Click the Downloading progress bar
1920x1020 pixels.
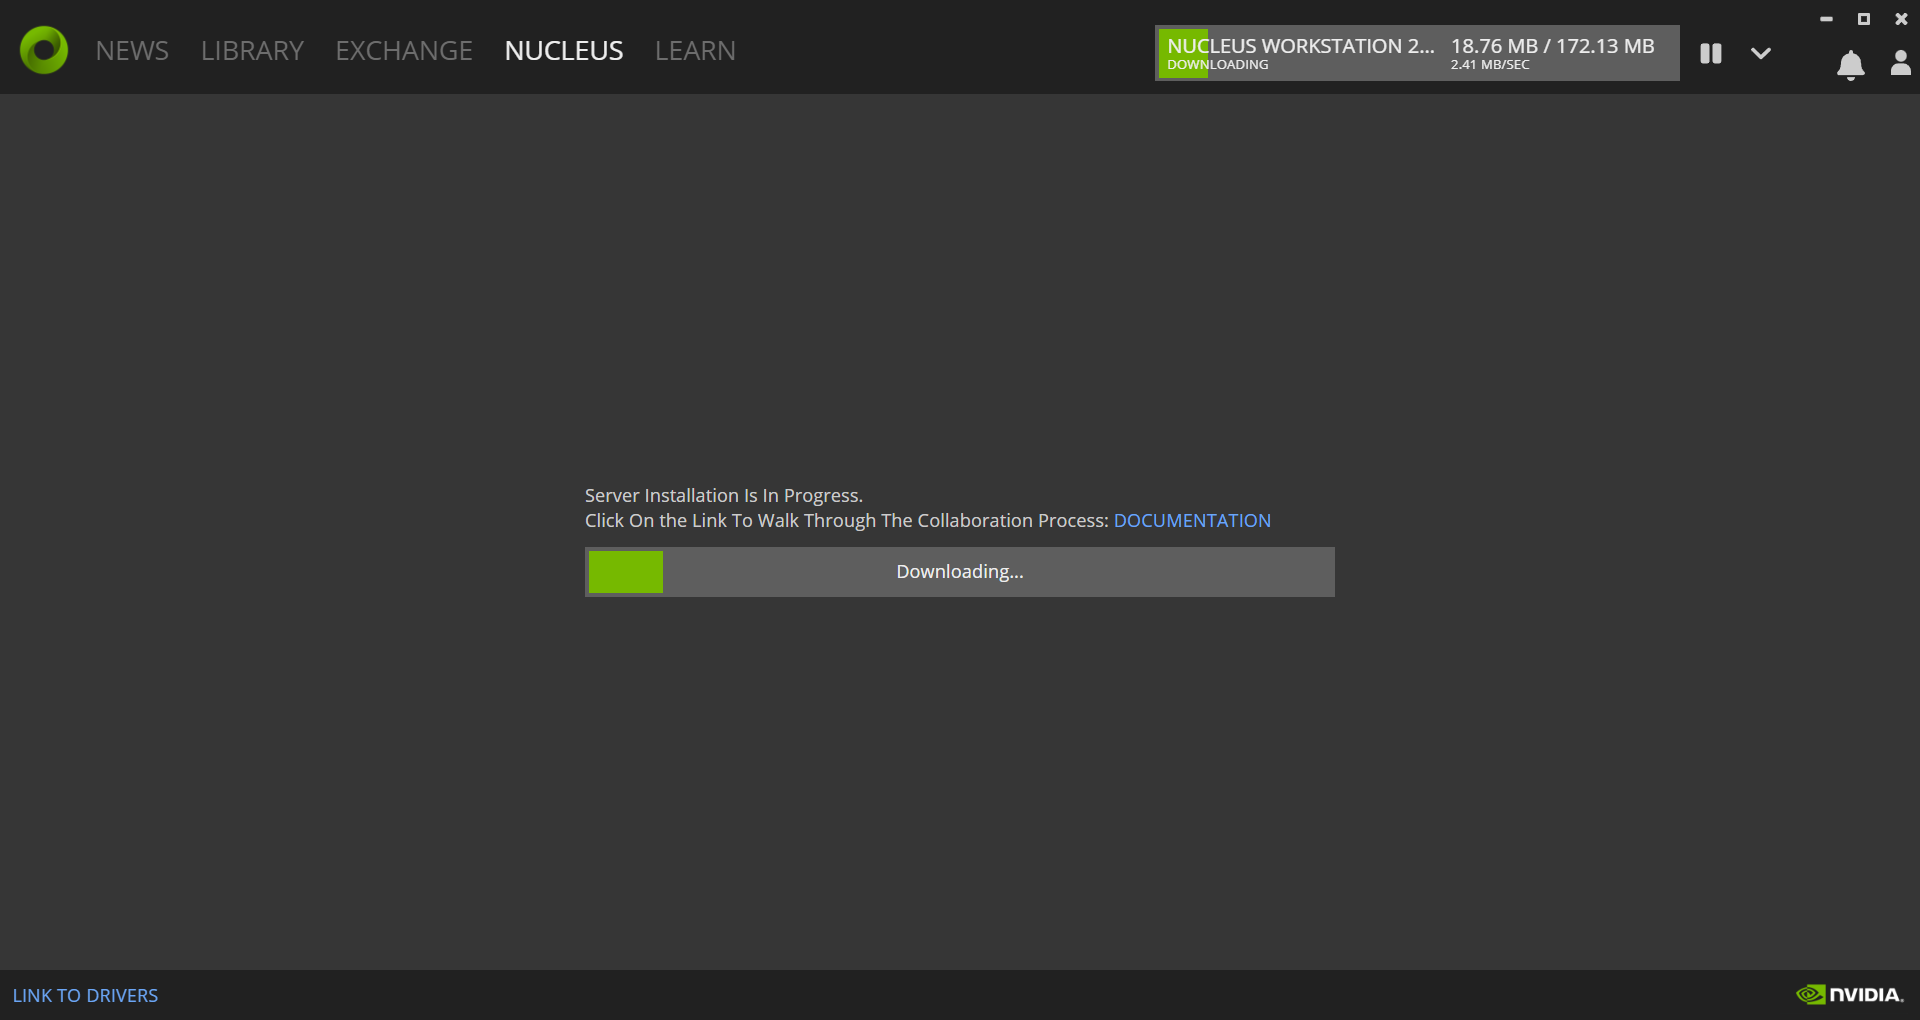960,572
